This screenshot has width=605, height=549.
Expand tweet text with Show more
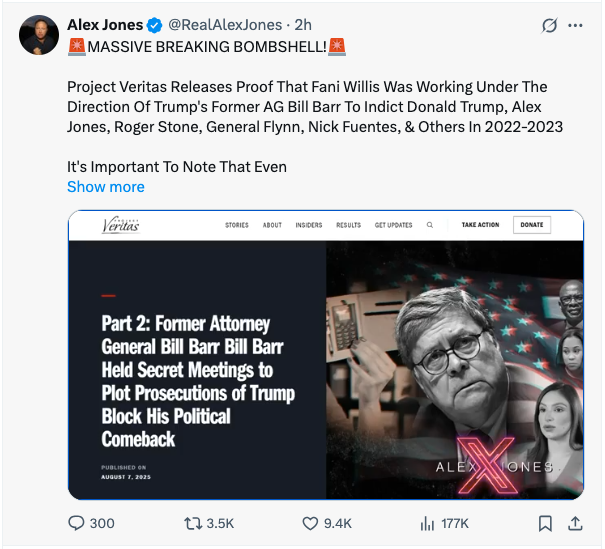[106, 187]
